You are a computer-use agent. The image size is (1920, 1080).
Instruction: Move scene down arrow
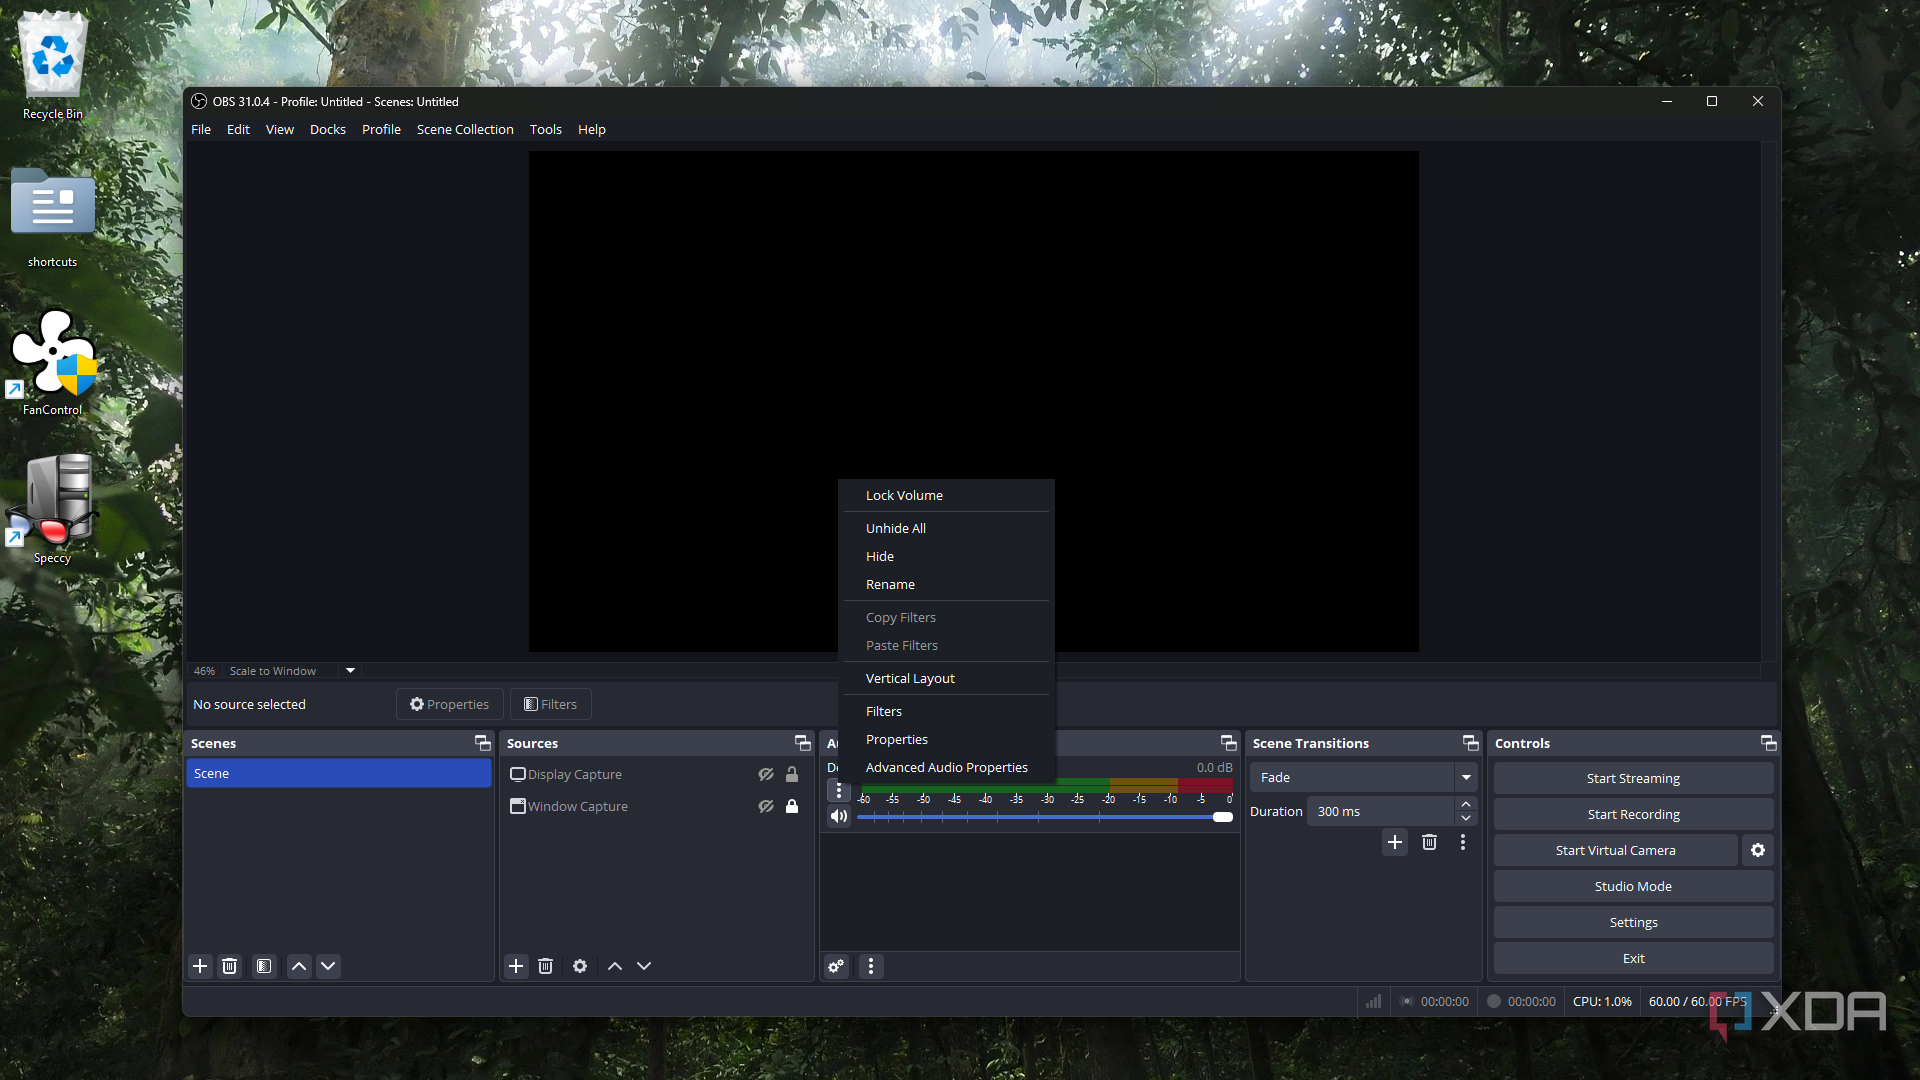[x=328, y=966]
